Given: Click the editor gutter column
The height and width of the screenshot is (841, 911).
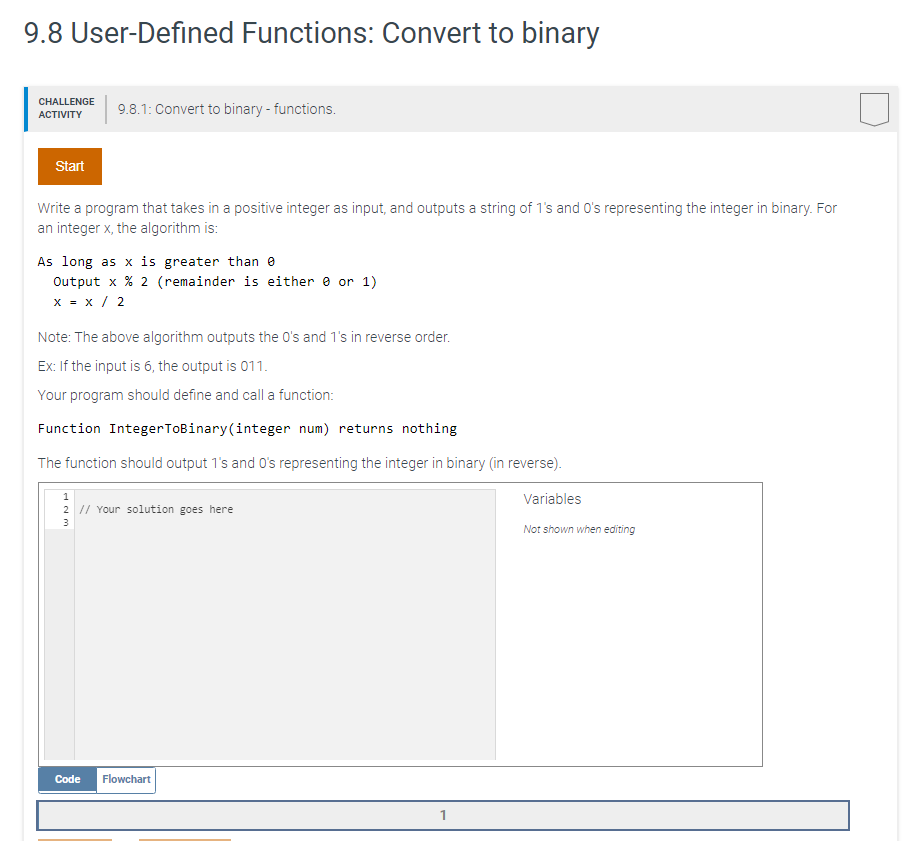Looking at the screenshot, I should pos(59,620).
